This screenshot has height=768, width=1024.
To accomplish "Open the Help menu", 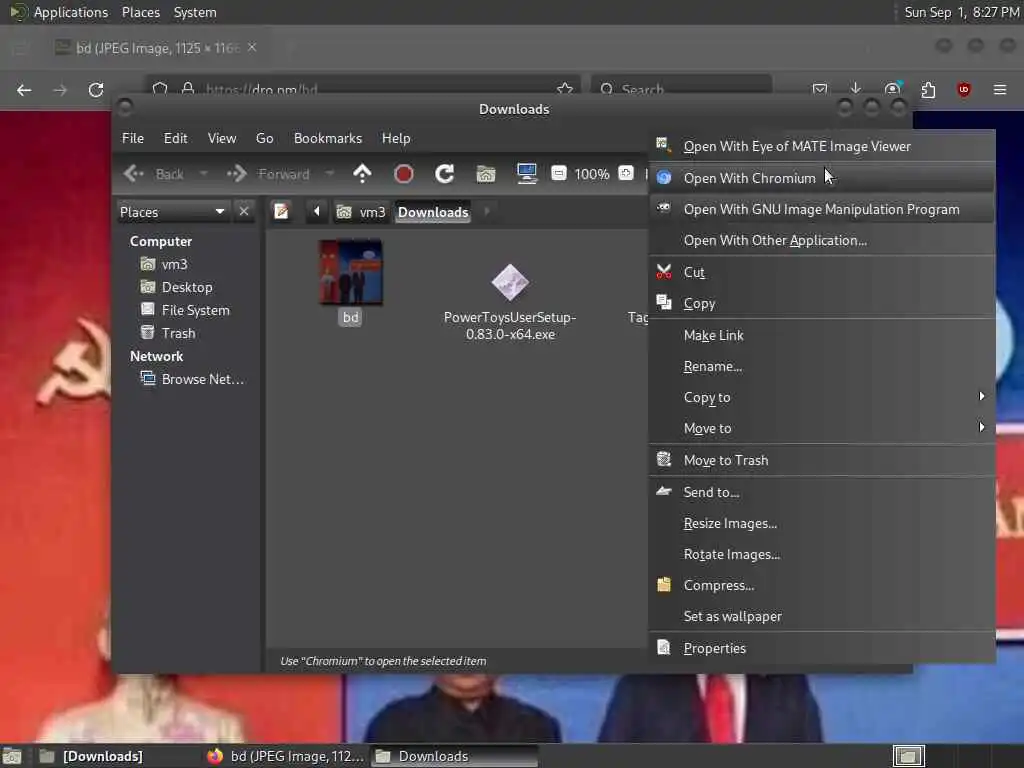I will [x=396, y=138].
